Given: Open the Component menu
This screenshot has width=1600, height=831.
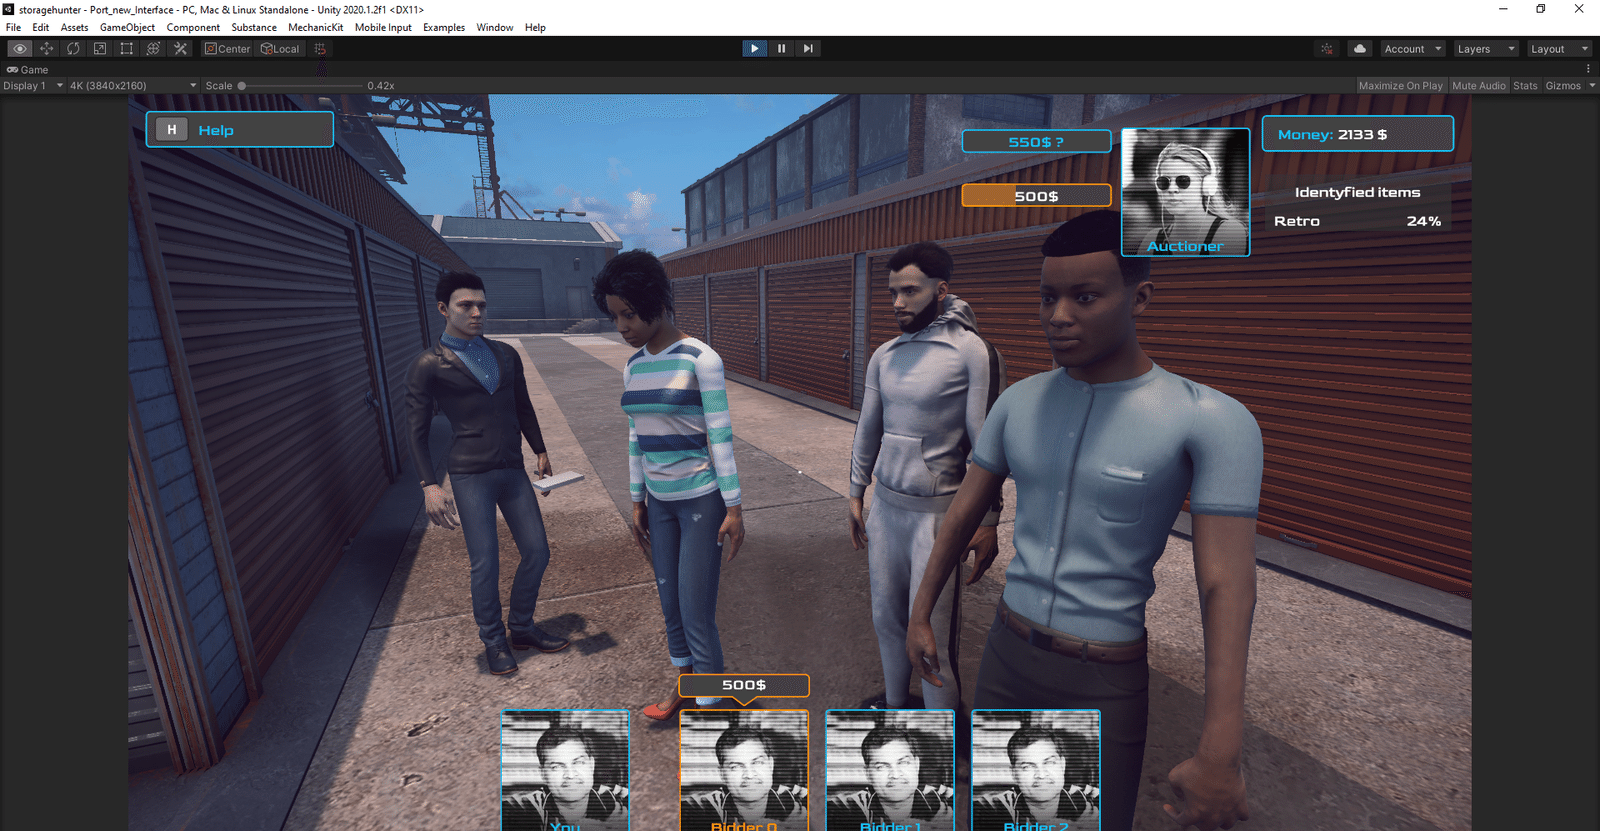Looking at the screenshot, I should (193, 27).
